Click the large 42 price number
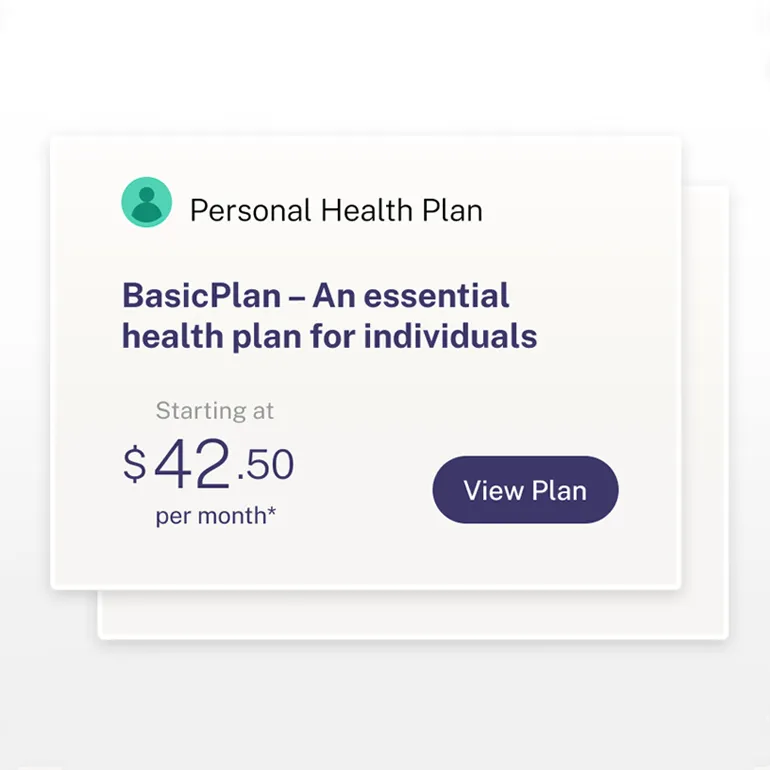This screenshot has height=770, width=770. coord(192,465)
